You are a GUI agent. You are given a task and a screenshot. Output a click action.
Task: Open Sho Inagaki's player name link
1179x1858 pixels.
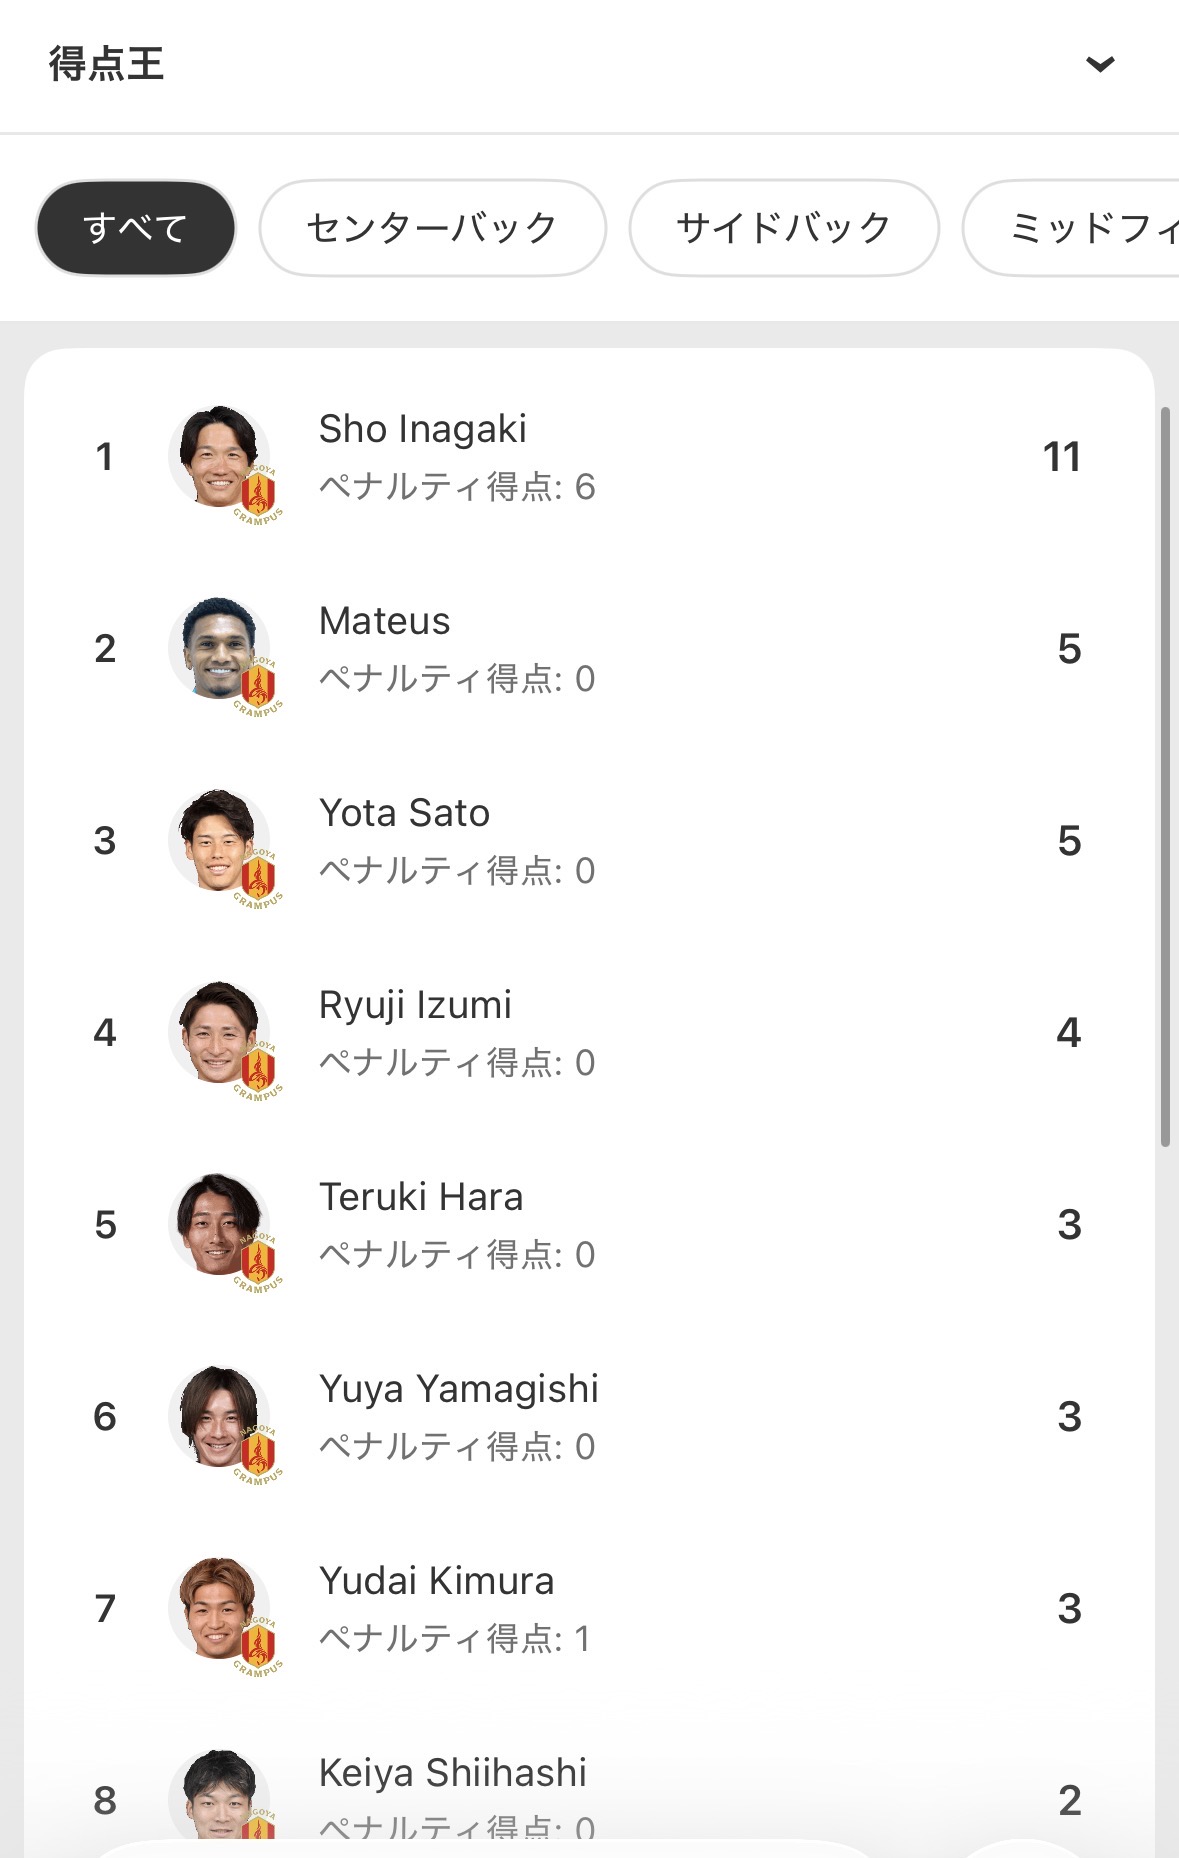422,429
